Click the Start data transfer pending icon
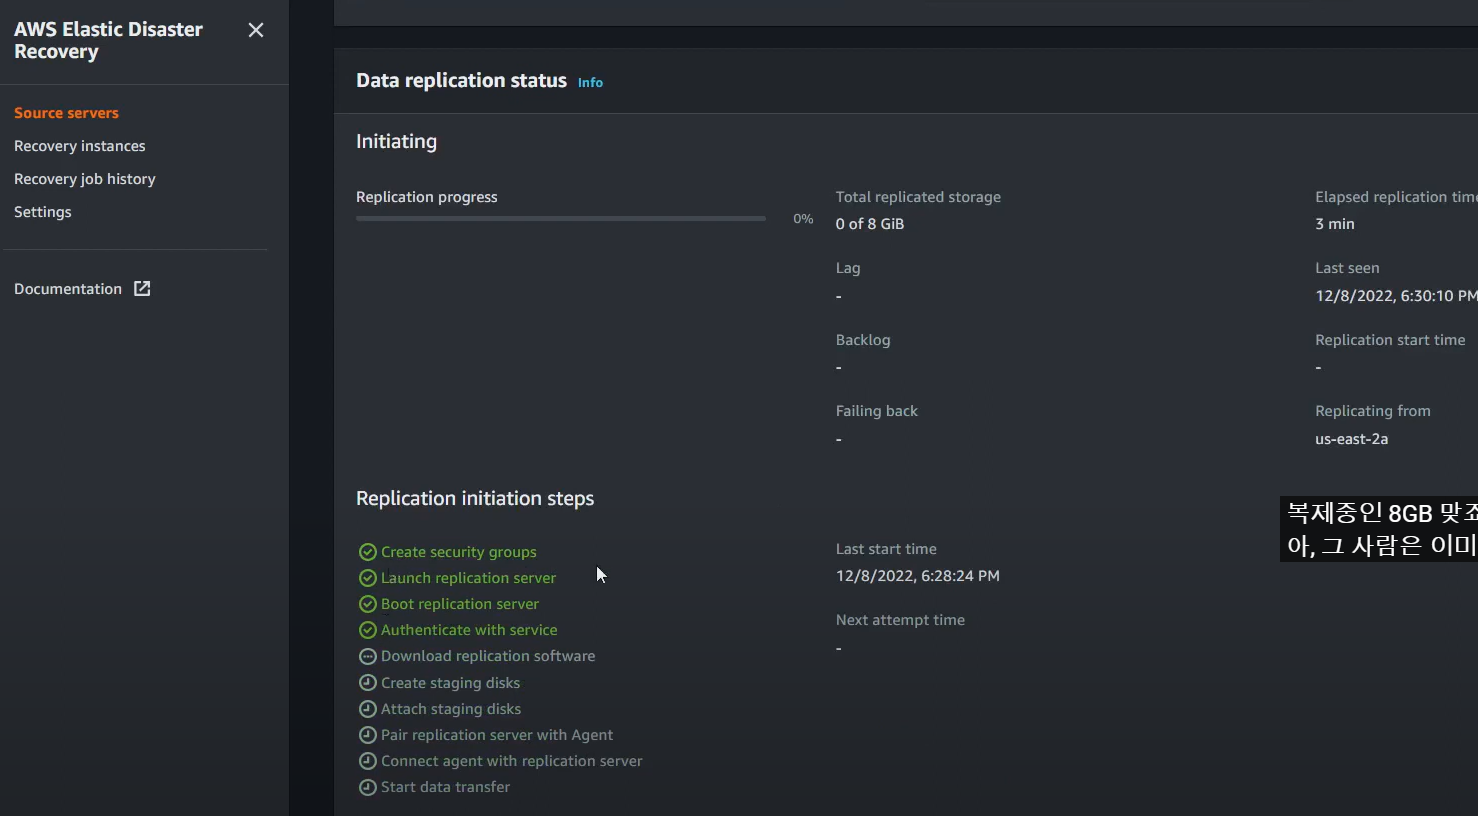The width and height of the screenshot is (1478, 816). tap(367, 787)
